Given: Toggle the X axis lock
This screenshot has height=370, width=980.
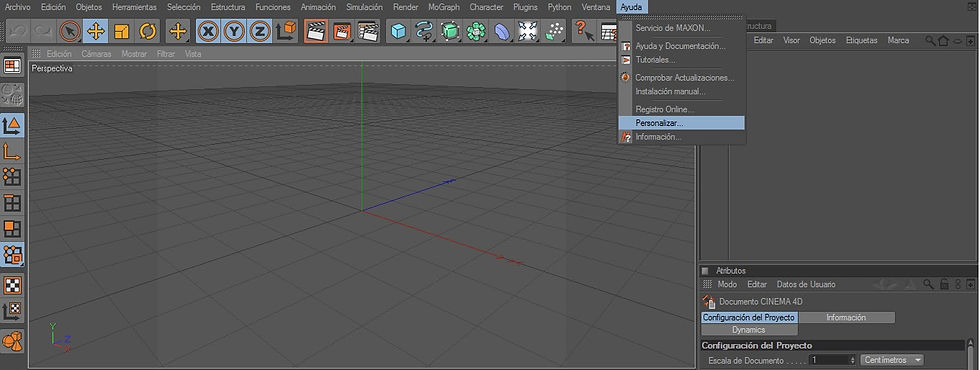Looking at the screenshot, I should (208, 31).
